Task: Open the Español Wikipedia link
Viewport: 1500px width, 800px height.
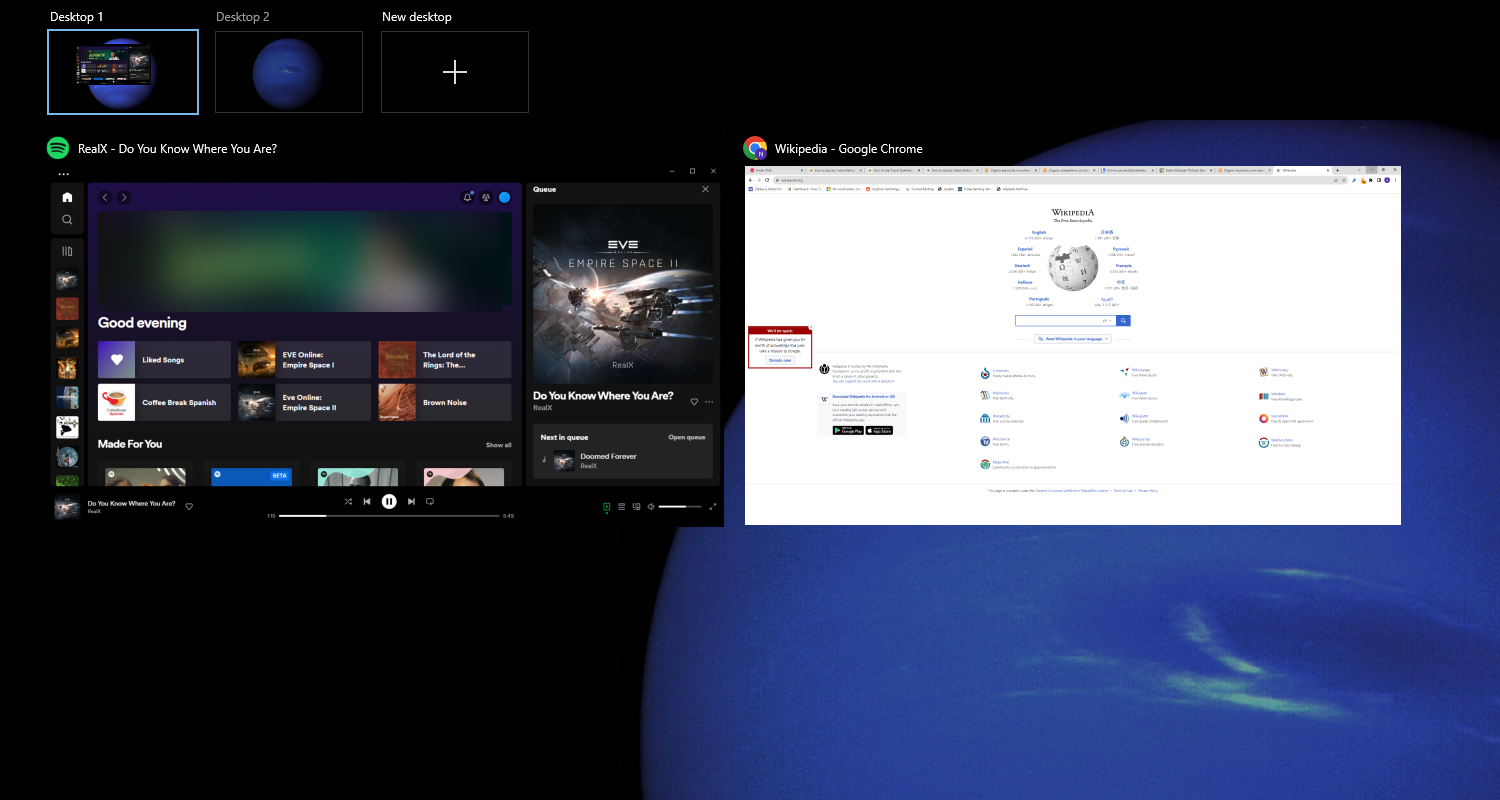Action: click(x=1026, y=249)
